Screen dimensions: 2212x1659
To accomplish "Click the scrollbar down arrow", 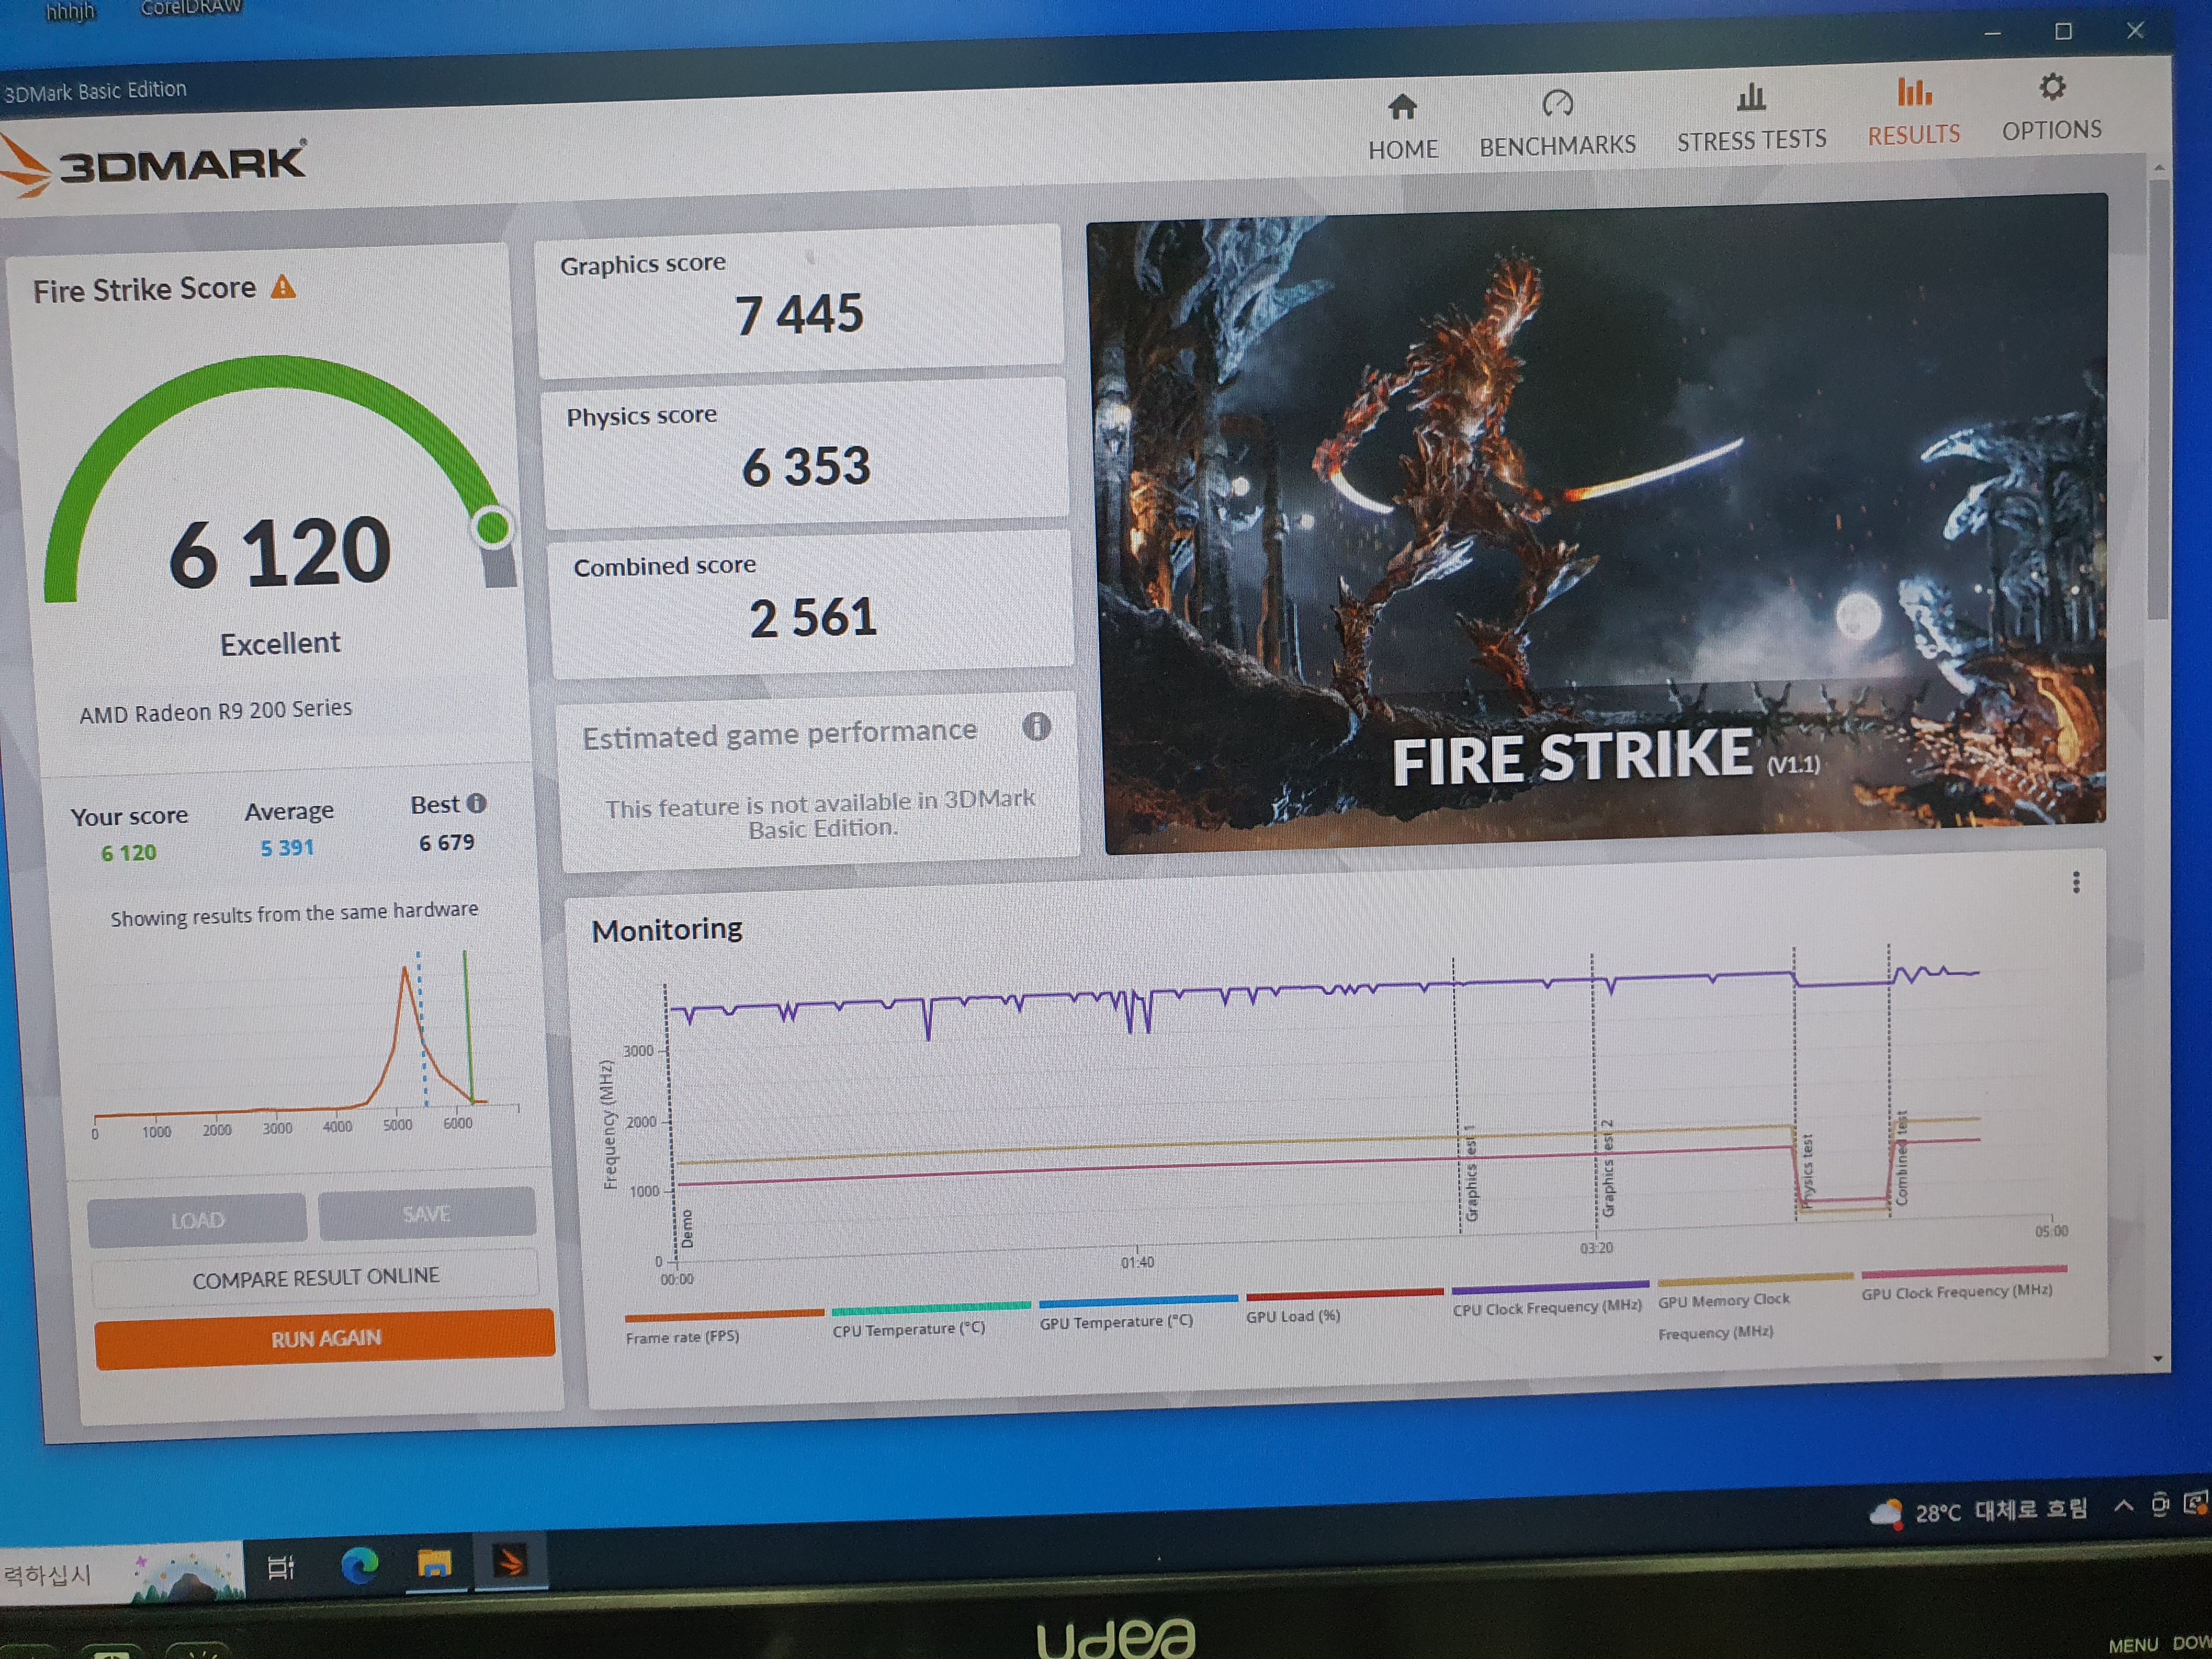I will pos(2157,1358).
